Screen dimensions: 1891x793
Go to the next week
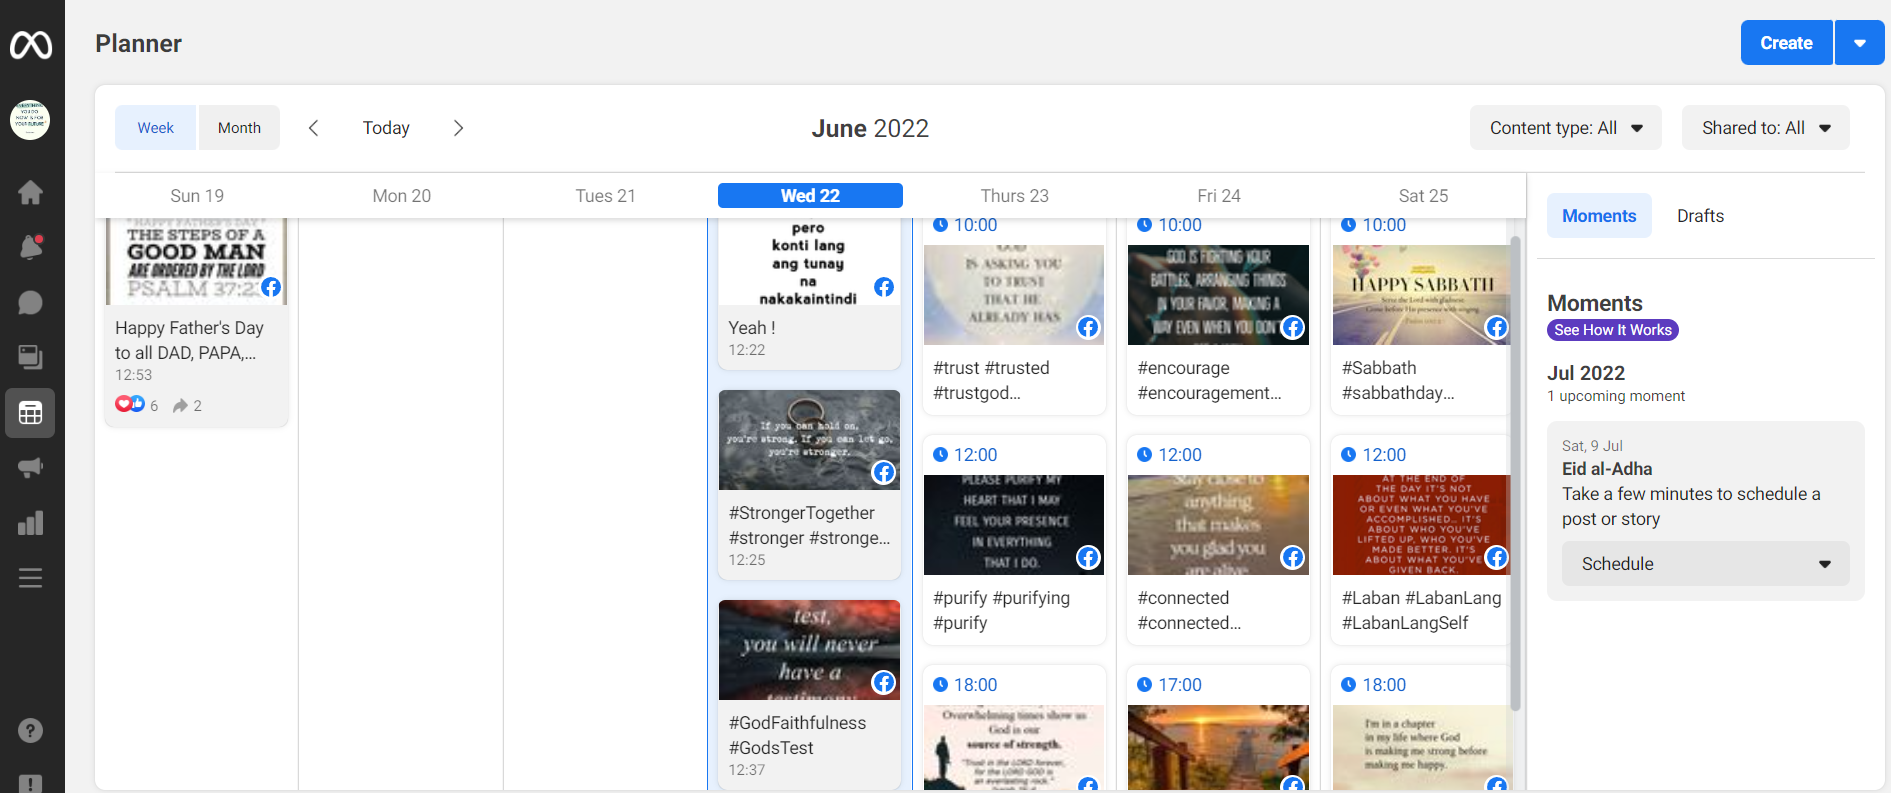(x=458, y=128)
